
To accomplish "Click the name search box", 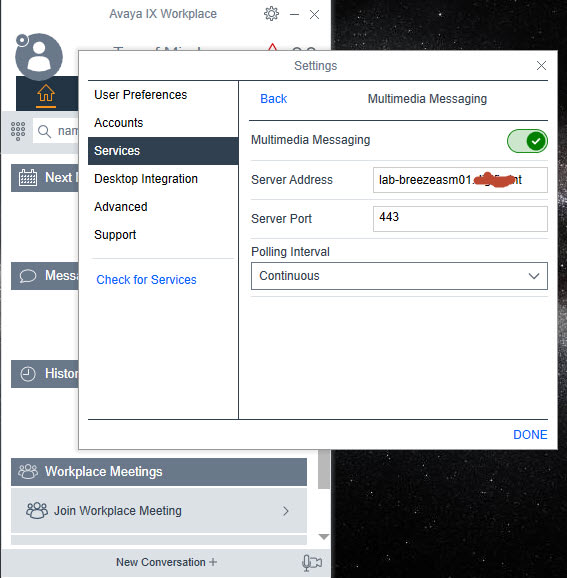I will click(x=56, y=131).
